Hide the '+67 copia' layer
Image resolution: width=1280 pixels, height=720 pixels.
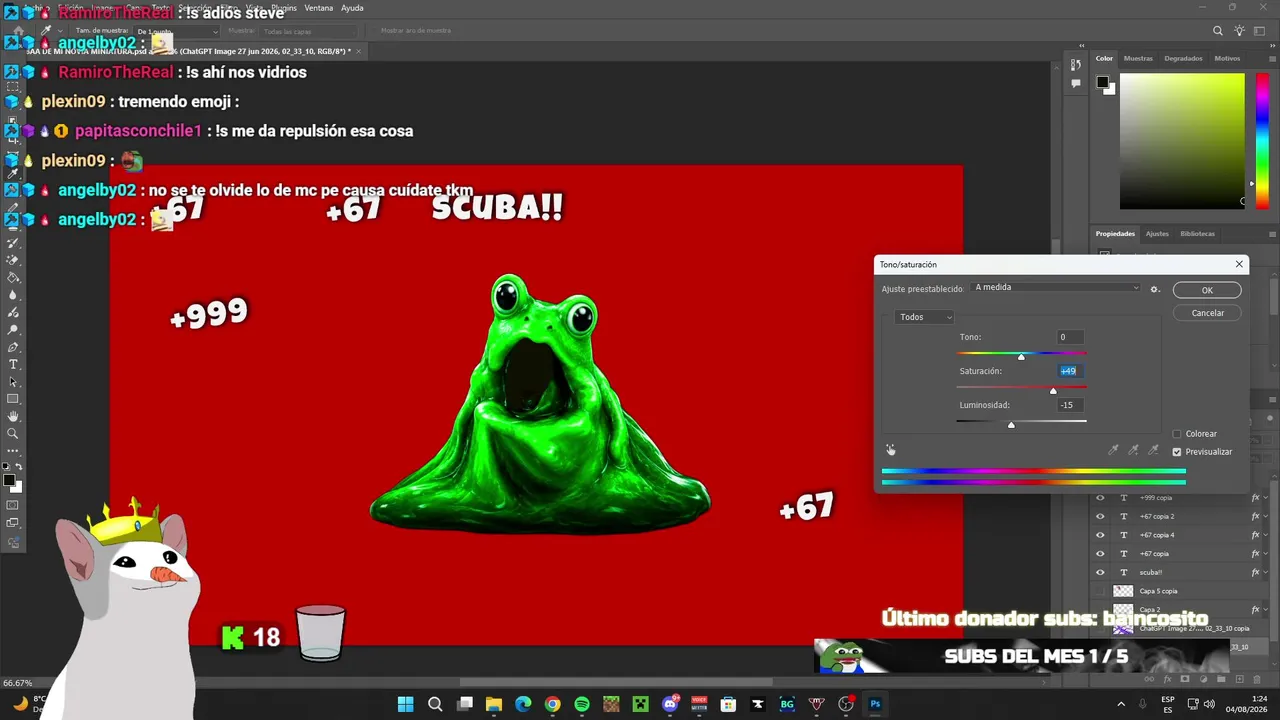pyautogui.click(x=1100, y=553)
